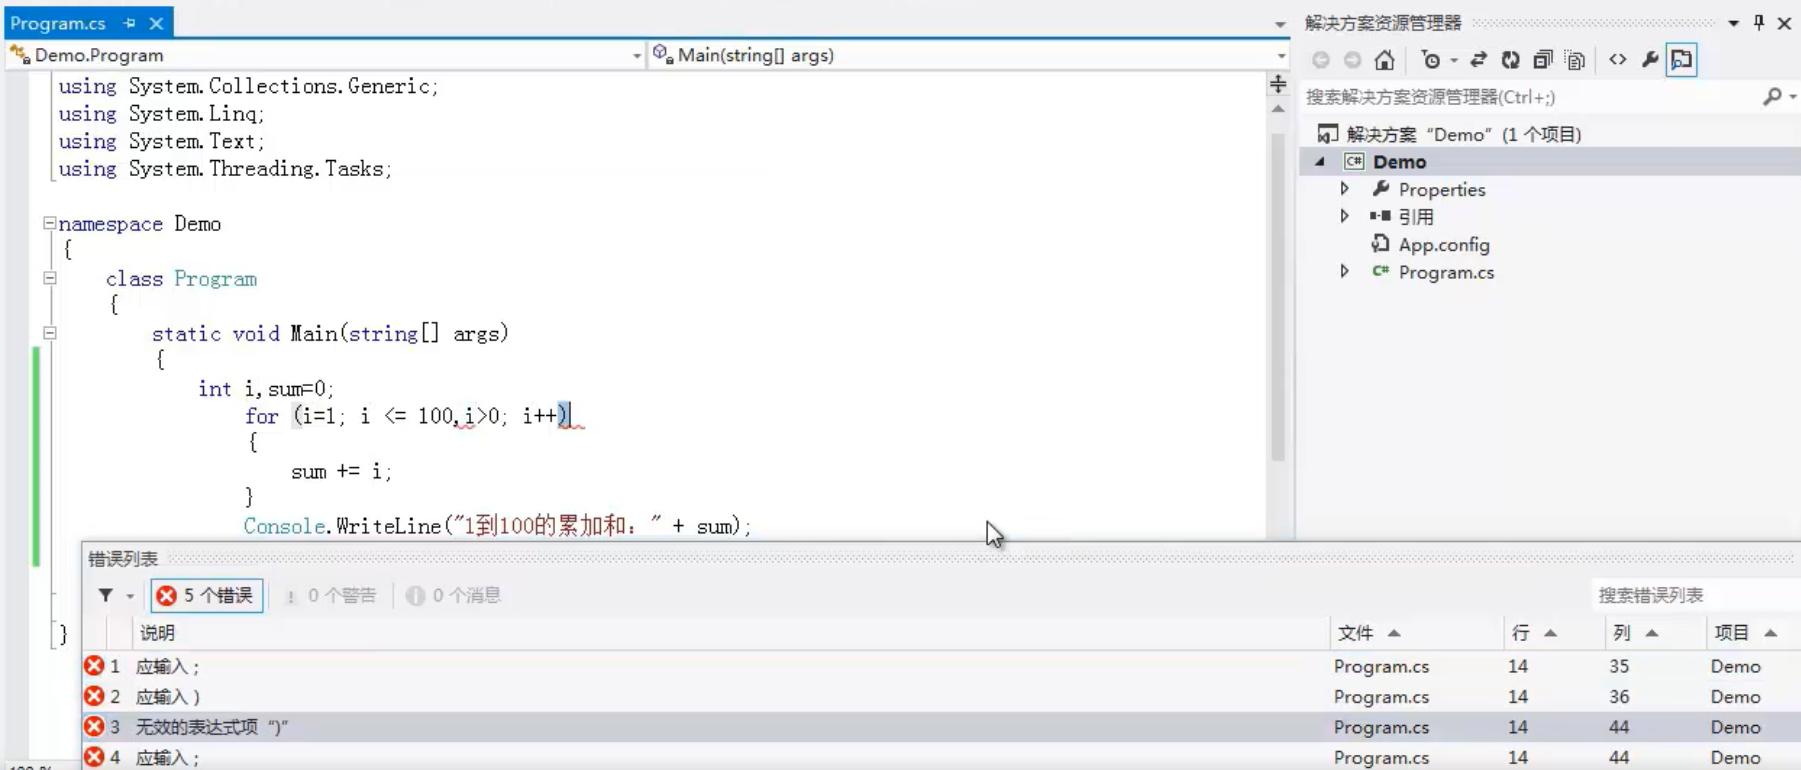This screenshot has width=1801, height=770.
Task: Toggle auto-hide pin for Solution Explorer
Action: tap(1759, 22)
